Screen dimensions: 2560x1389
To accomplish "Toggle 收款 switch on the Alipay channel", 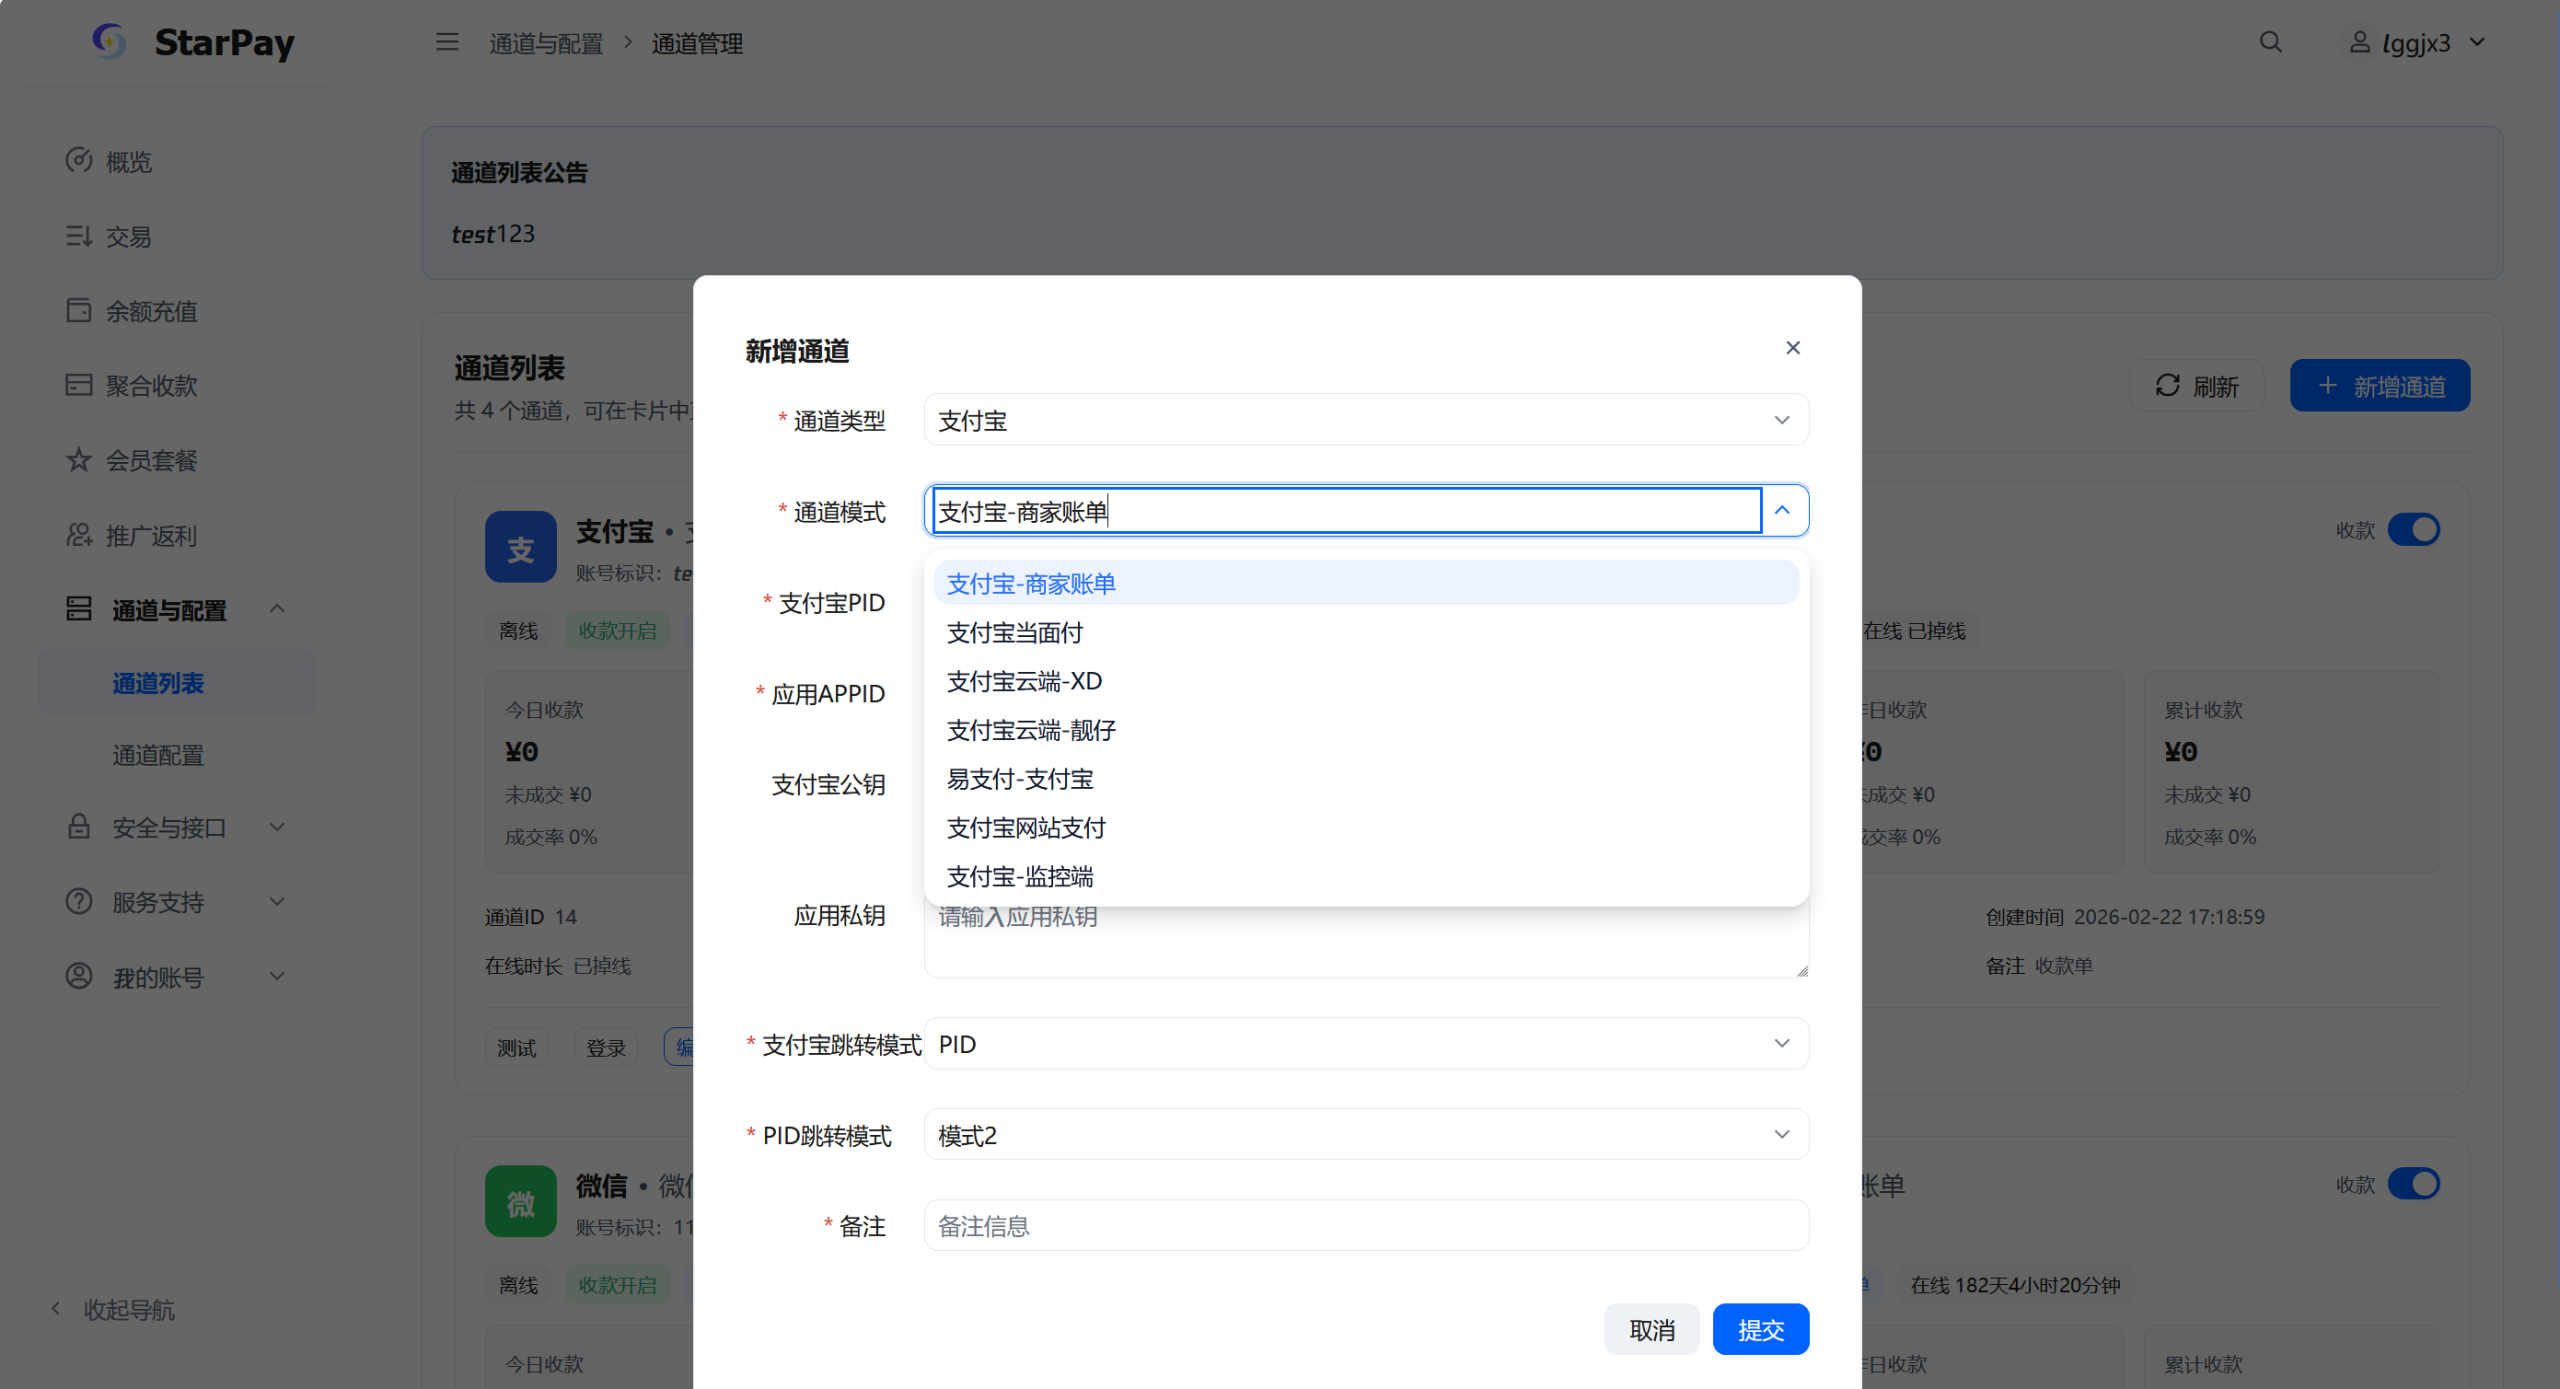I will (x=2414, y=529).
